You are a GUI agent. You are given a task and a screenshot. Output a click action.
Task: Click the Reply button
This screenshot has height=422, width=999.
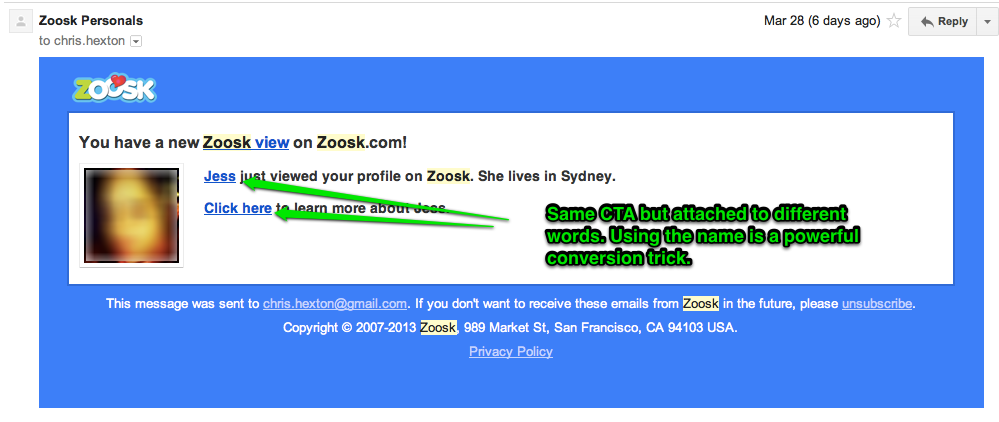pyautogui.click(x=943, y=21)
